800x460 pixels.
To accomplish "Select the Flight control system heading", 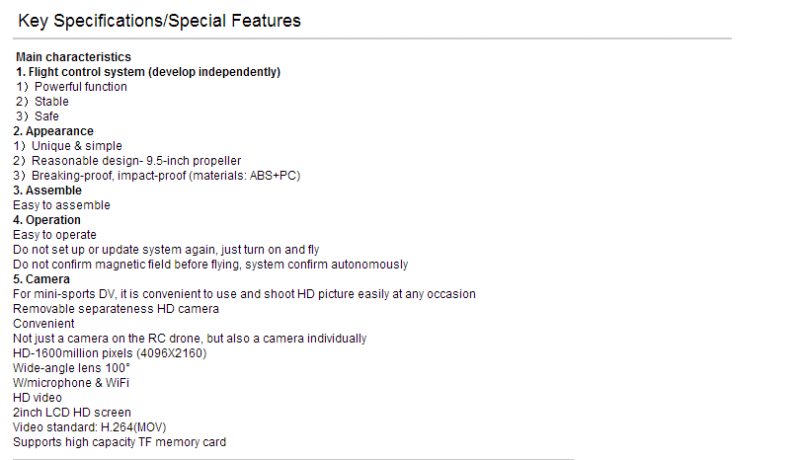I will tap(148, 72).
